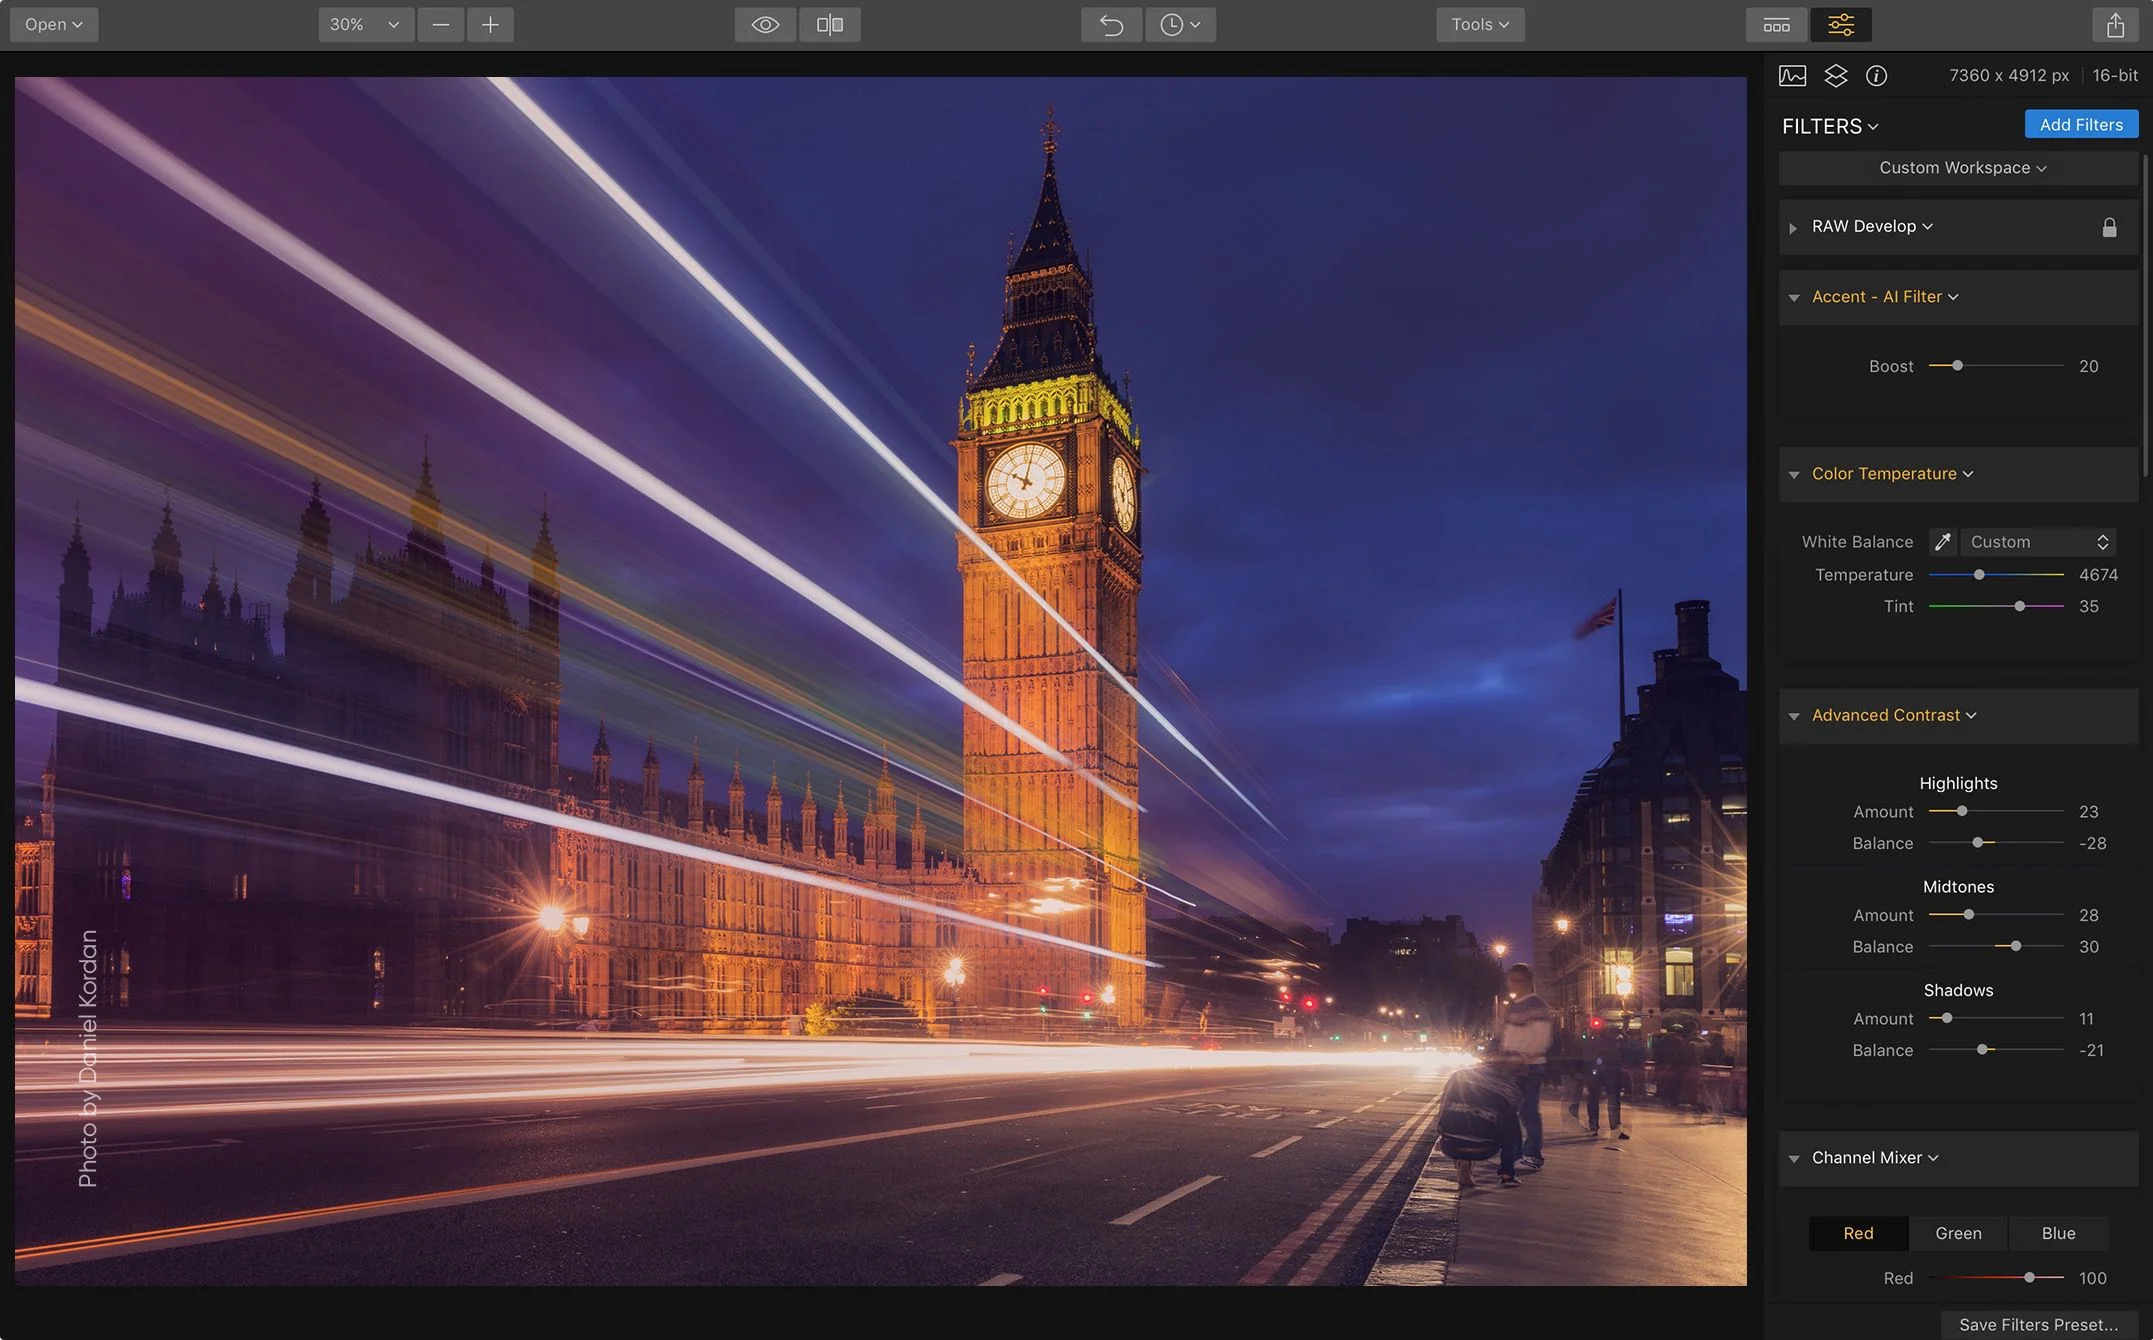Viewport: 2153px width, 1340px height.
Task: Unlock the RAW Develop filter
Action: (2110, 226)
